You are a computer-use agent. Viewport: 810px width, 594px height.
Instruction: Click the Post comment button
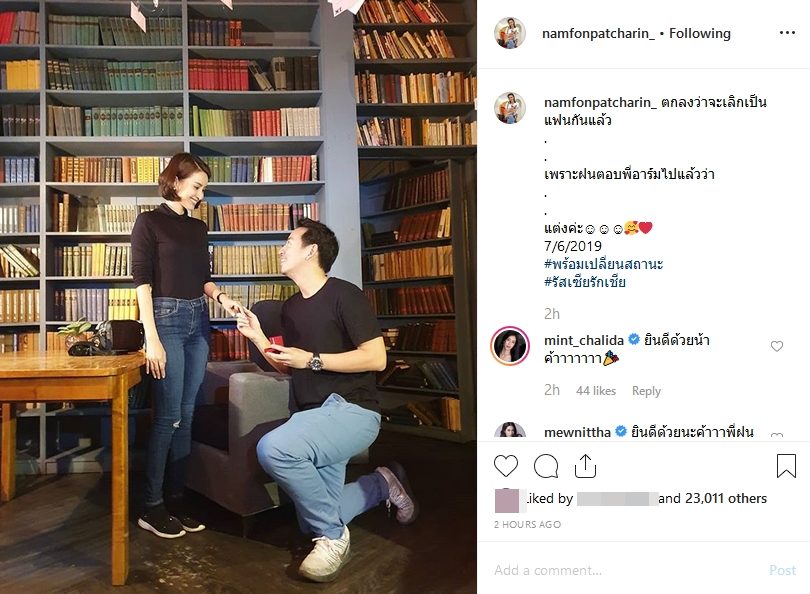[783, 570]
